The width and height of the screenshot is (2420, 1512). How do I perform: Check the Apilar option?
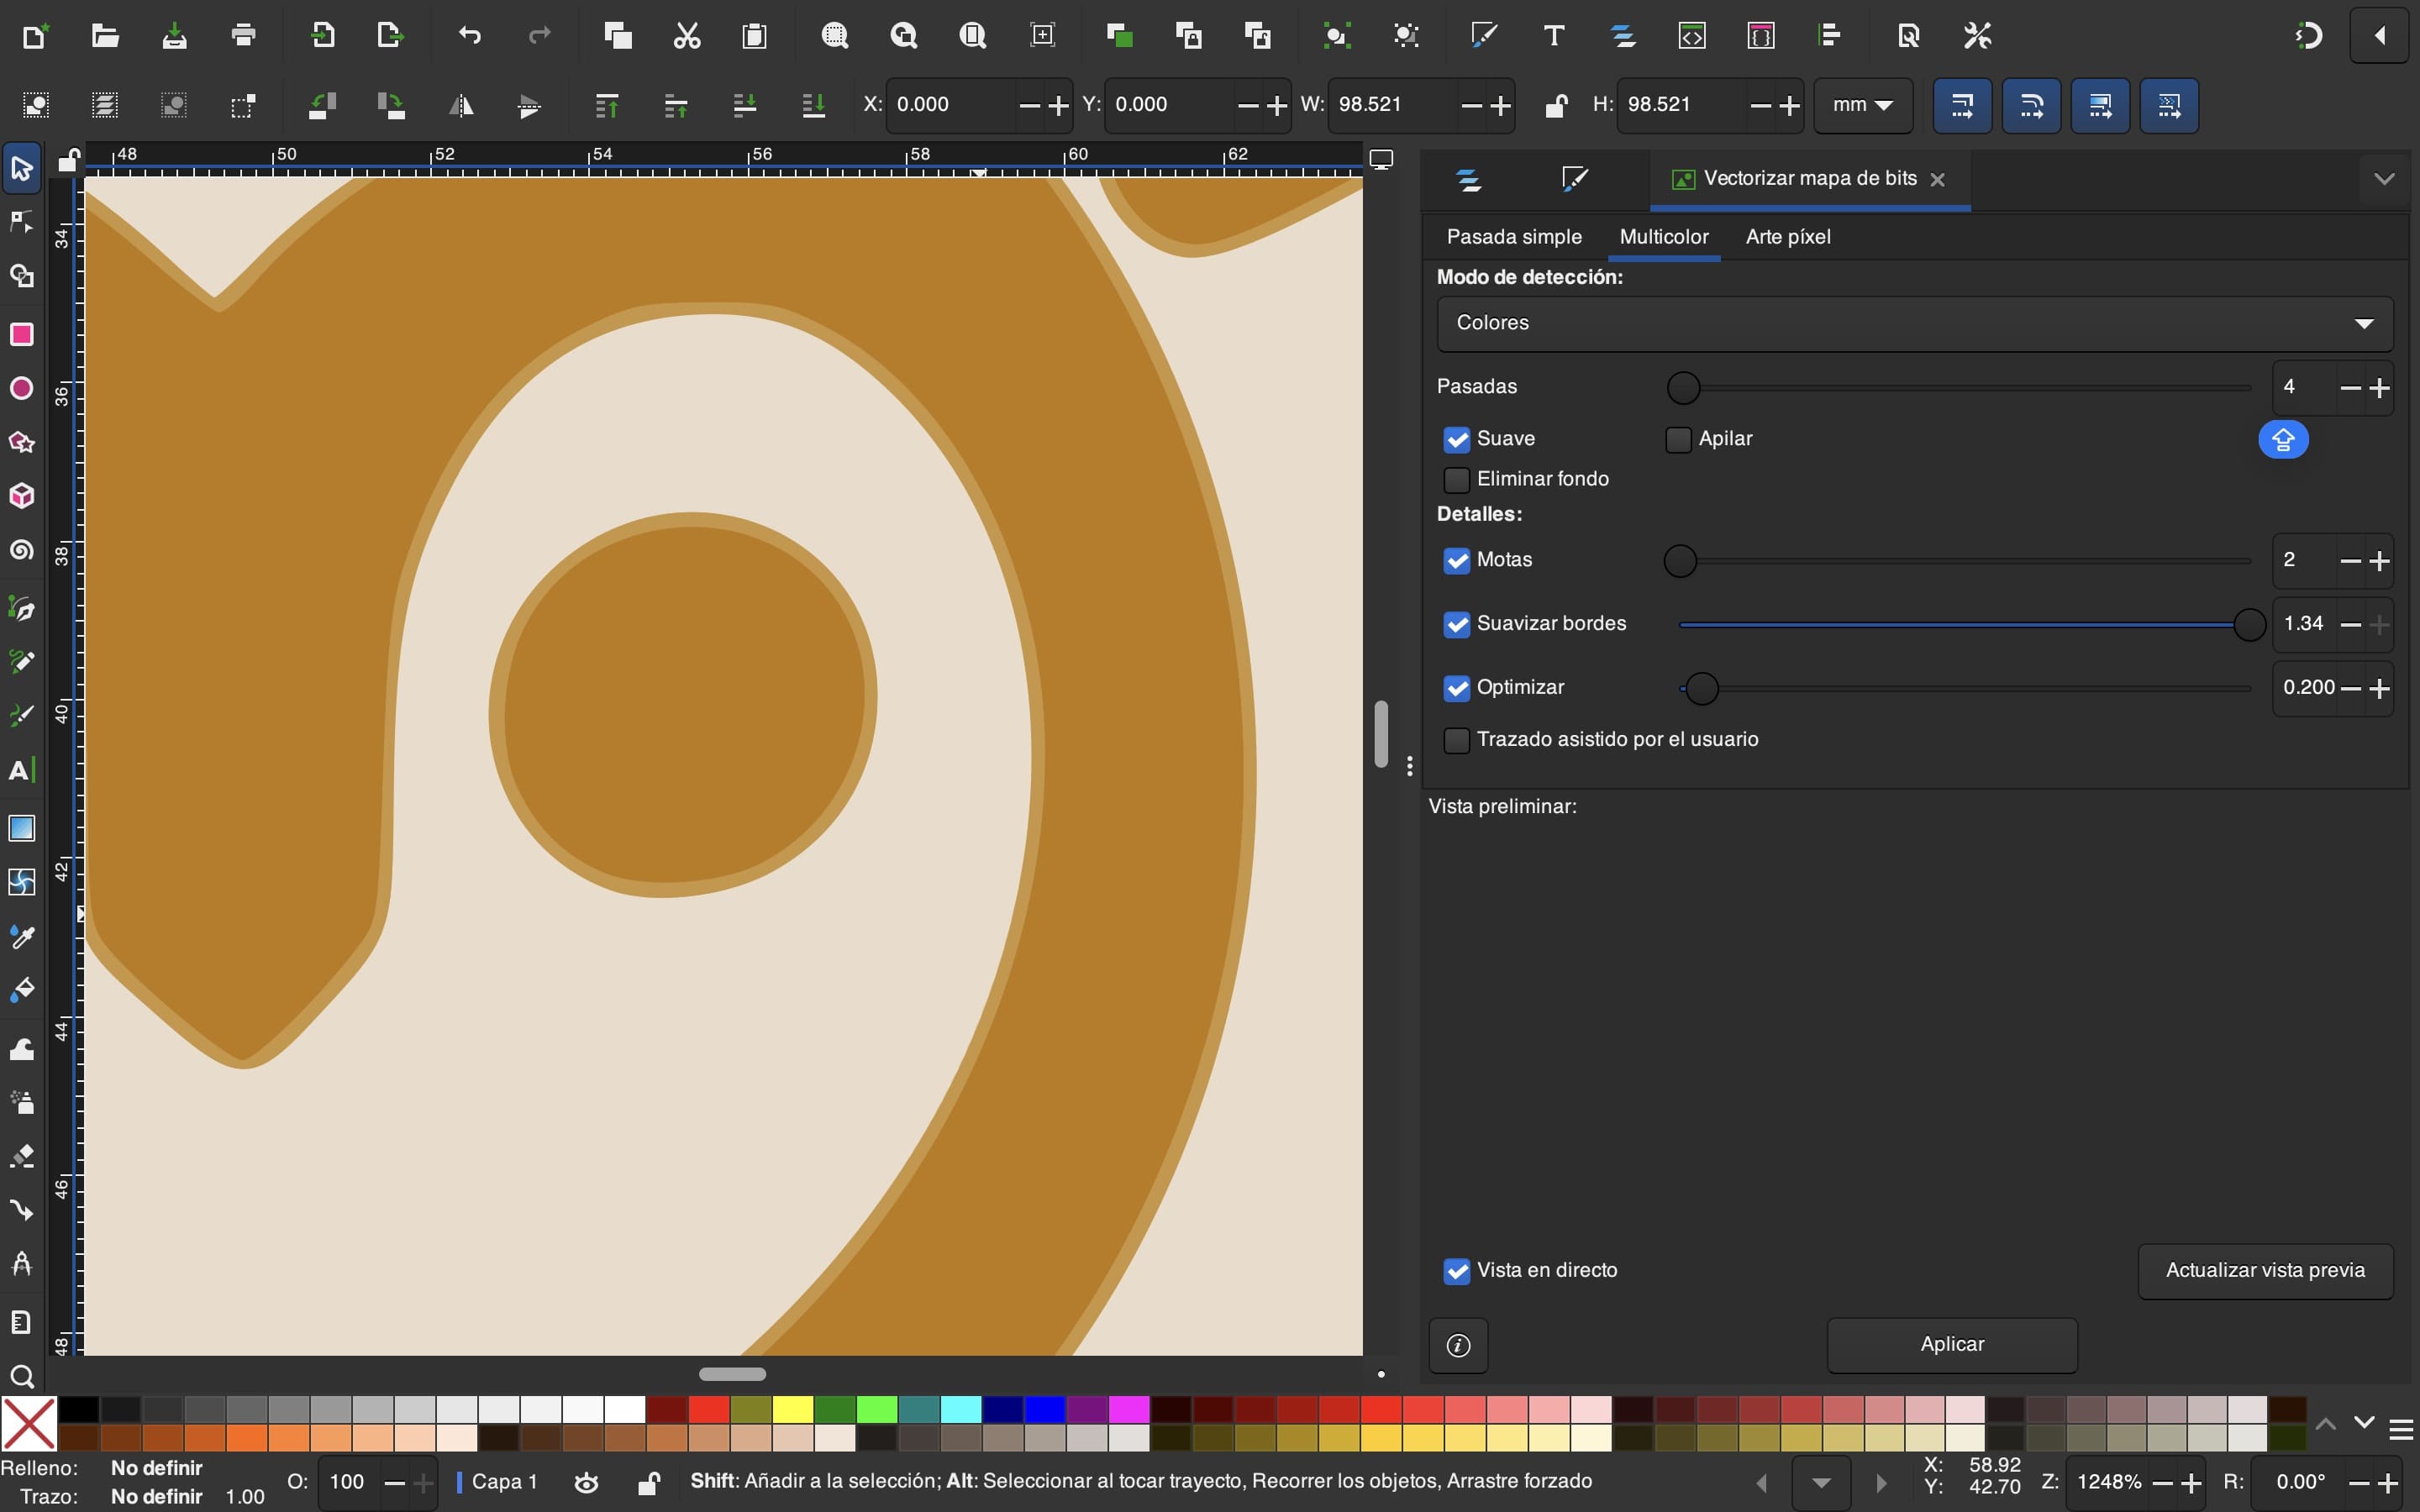tap(1678, 440)
